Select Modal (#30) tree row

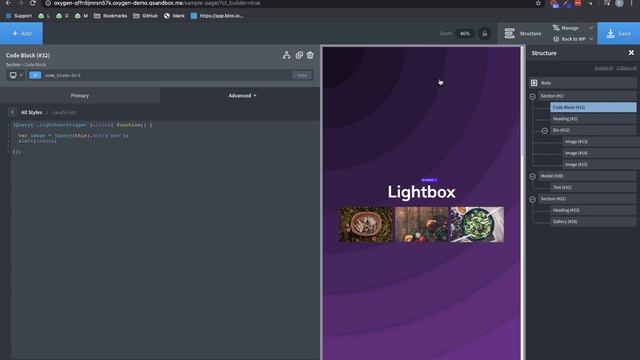click(x=587, y=176)
